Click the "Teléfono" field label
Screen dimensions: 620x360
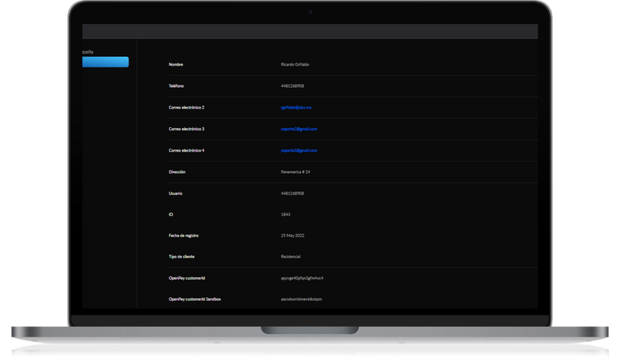tap(176, 86)
